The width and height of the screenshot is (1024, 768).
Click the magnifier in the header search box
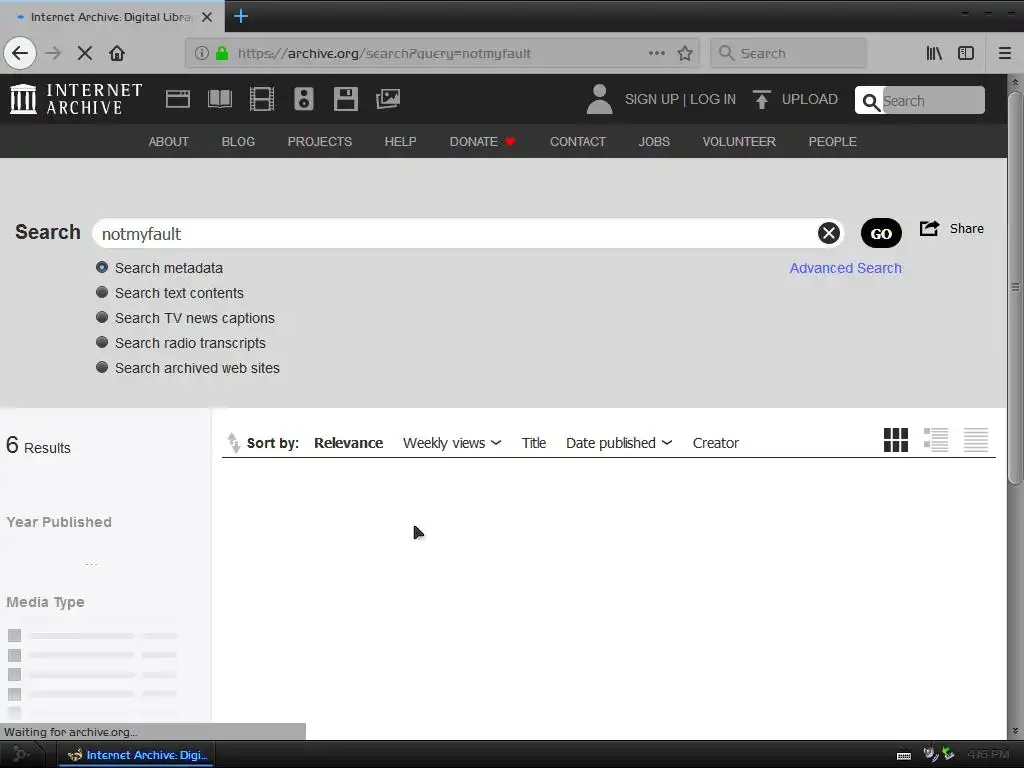pyautogui.click(x=871, y=101)
